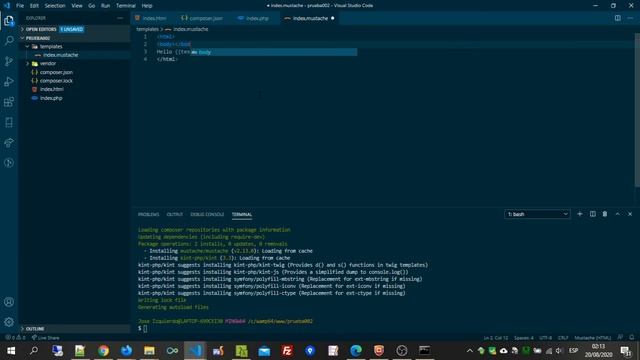640x360 pixels.
Task: Open the Go menu
Action: click(x=91, y=6)
